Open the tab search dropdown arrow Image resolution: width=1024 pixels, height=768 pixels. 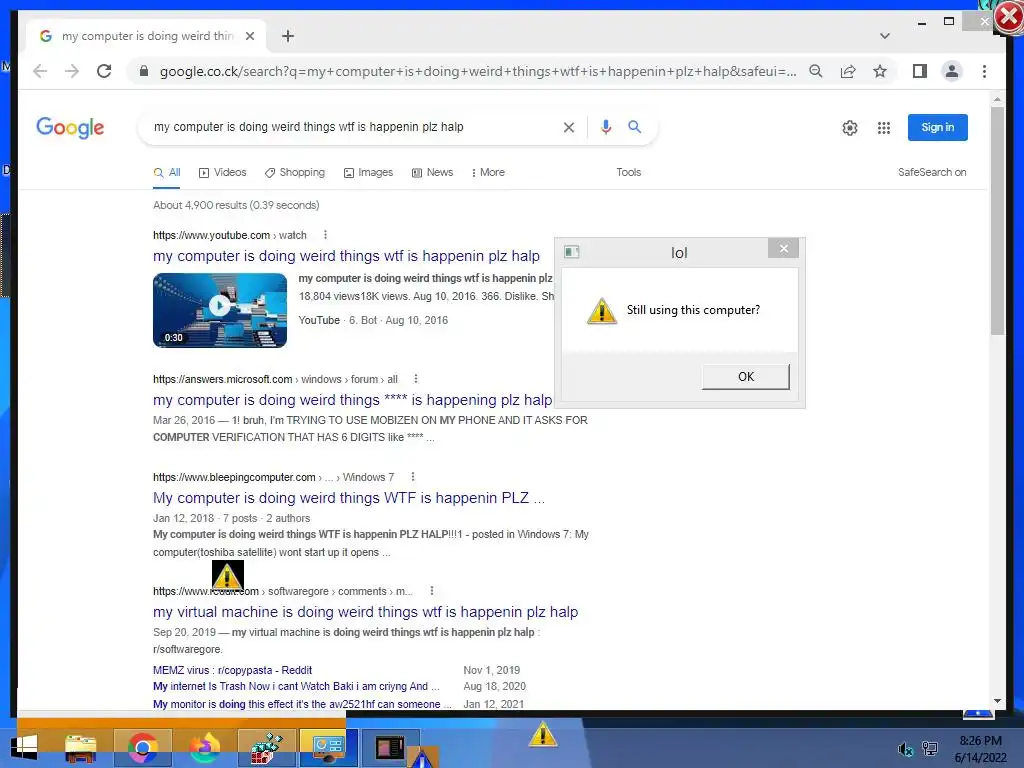point(885,36)
